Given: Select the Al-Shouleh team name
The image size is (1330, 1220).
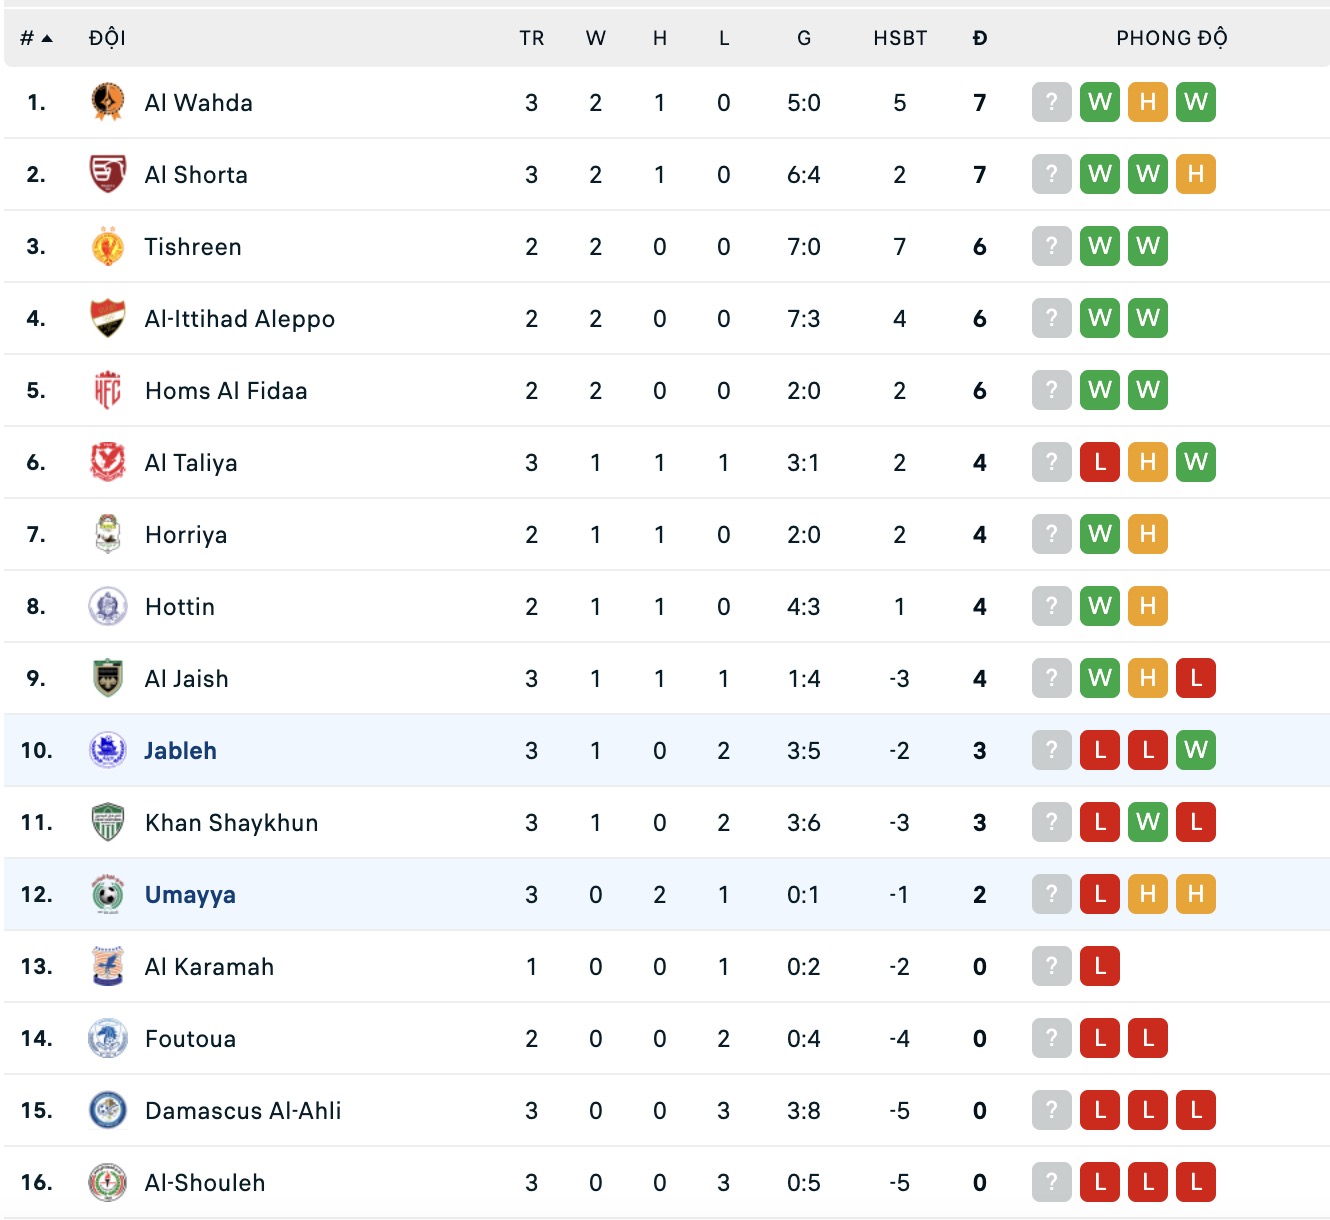Looking at the screenshot, I should click(205, 1182).
